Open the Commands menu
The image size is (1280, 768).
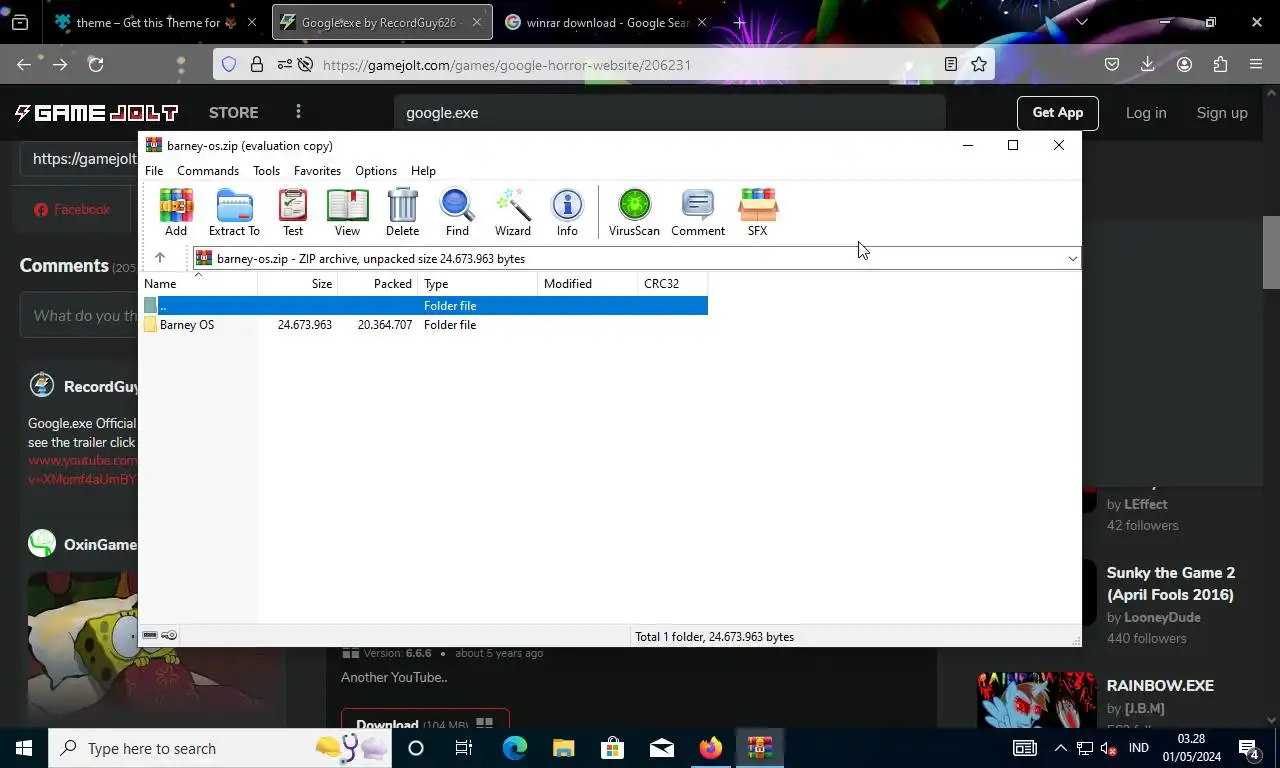(x=208, y=171)
